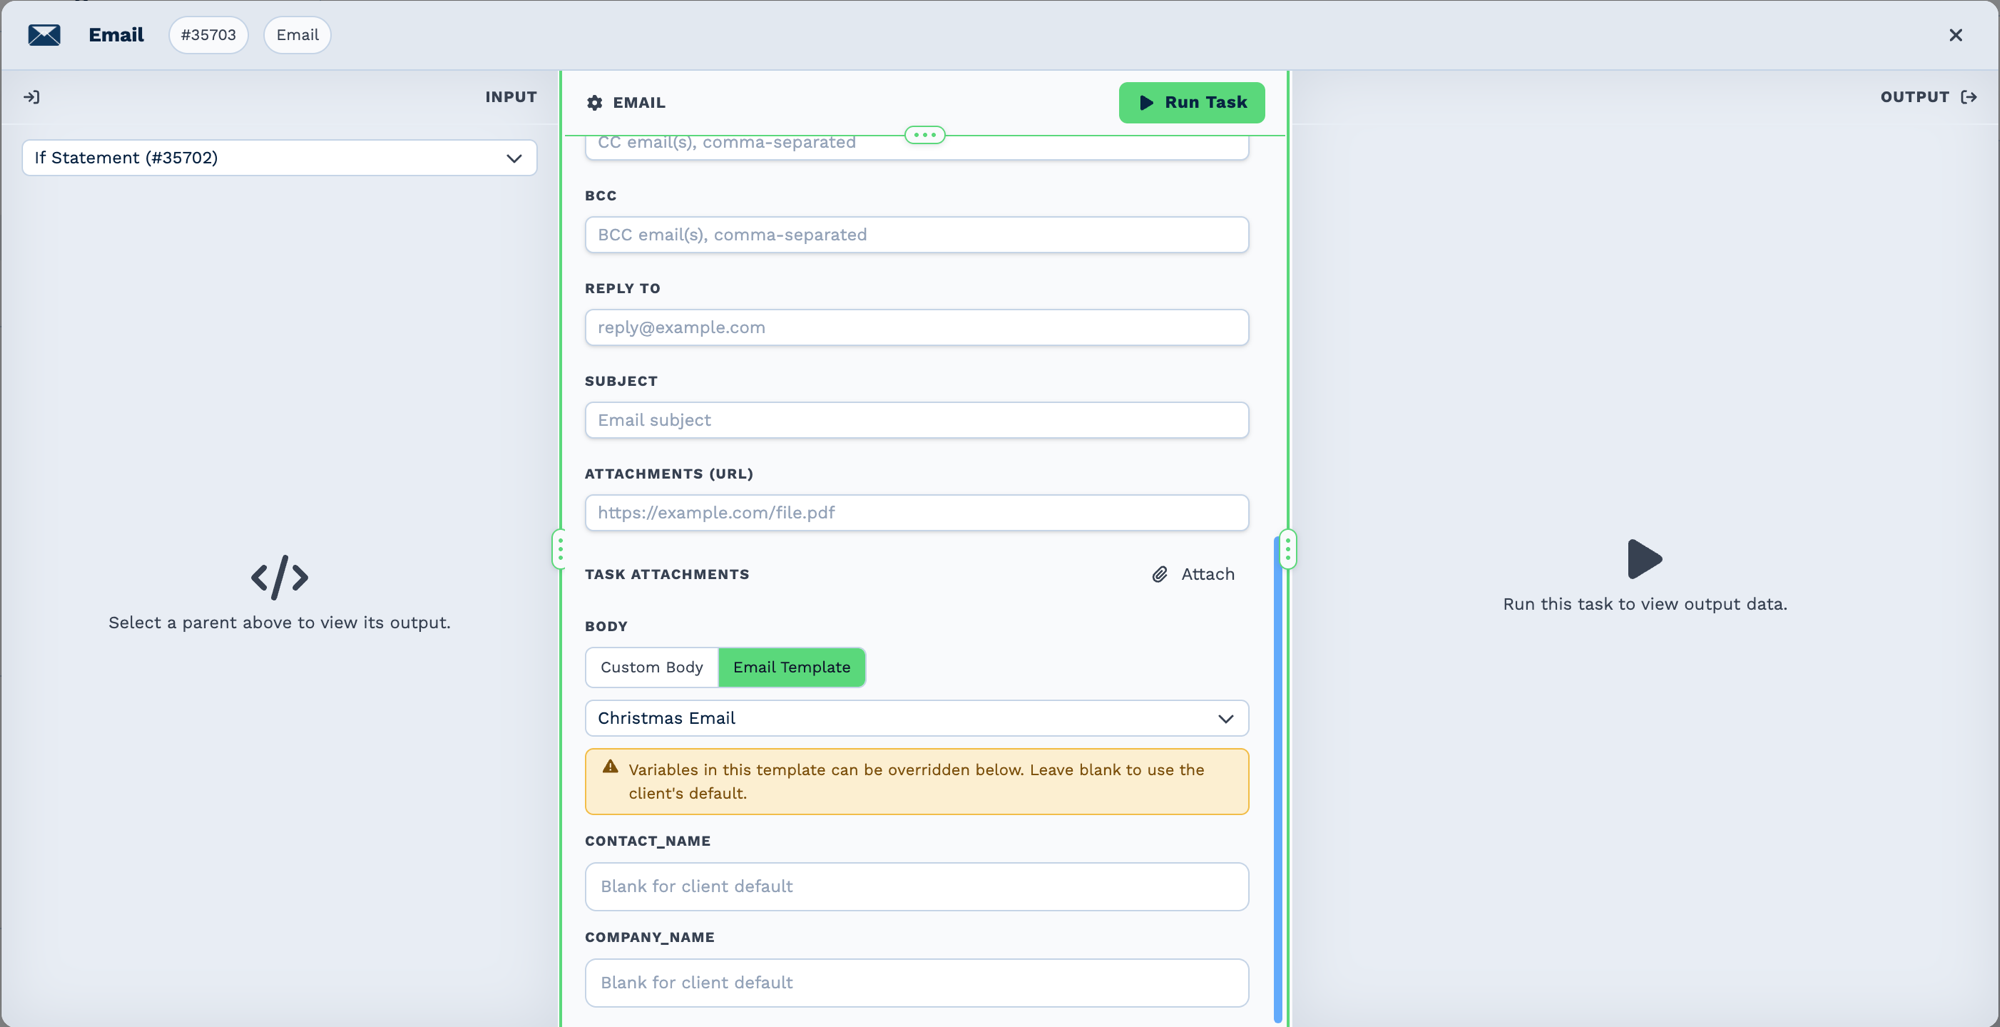The image size is (2000, 1027).
Task: Click the paperclip Attach icon
Action: coord(1159,574)
